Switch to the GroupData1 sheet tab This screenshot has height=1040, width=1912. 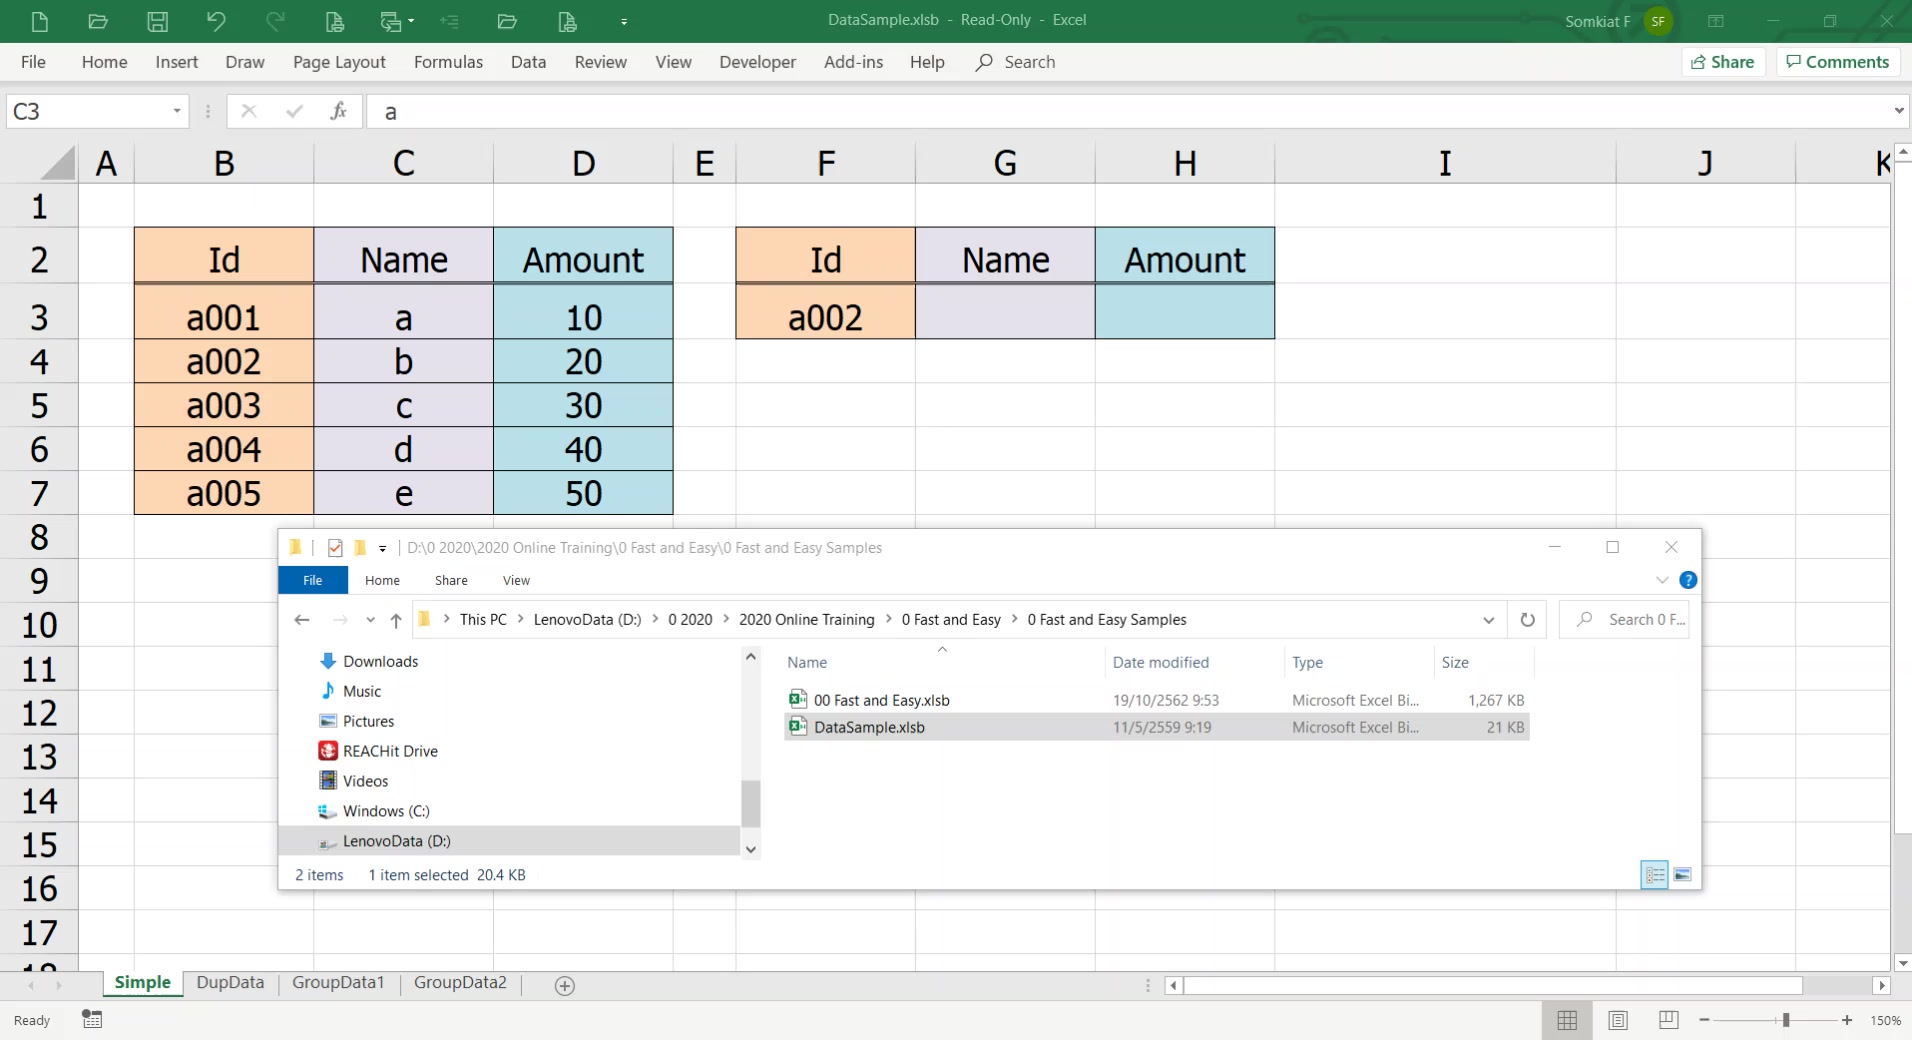(x=338, y=983)
